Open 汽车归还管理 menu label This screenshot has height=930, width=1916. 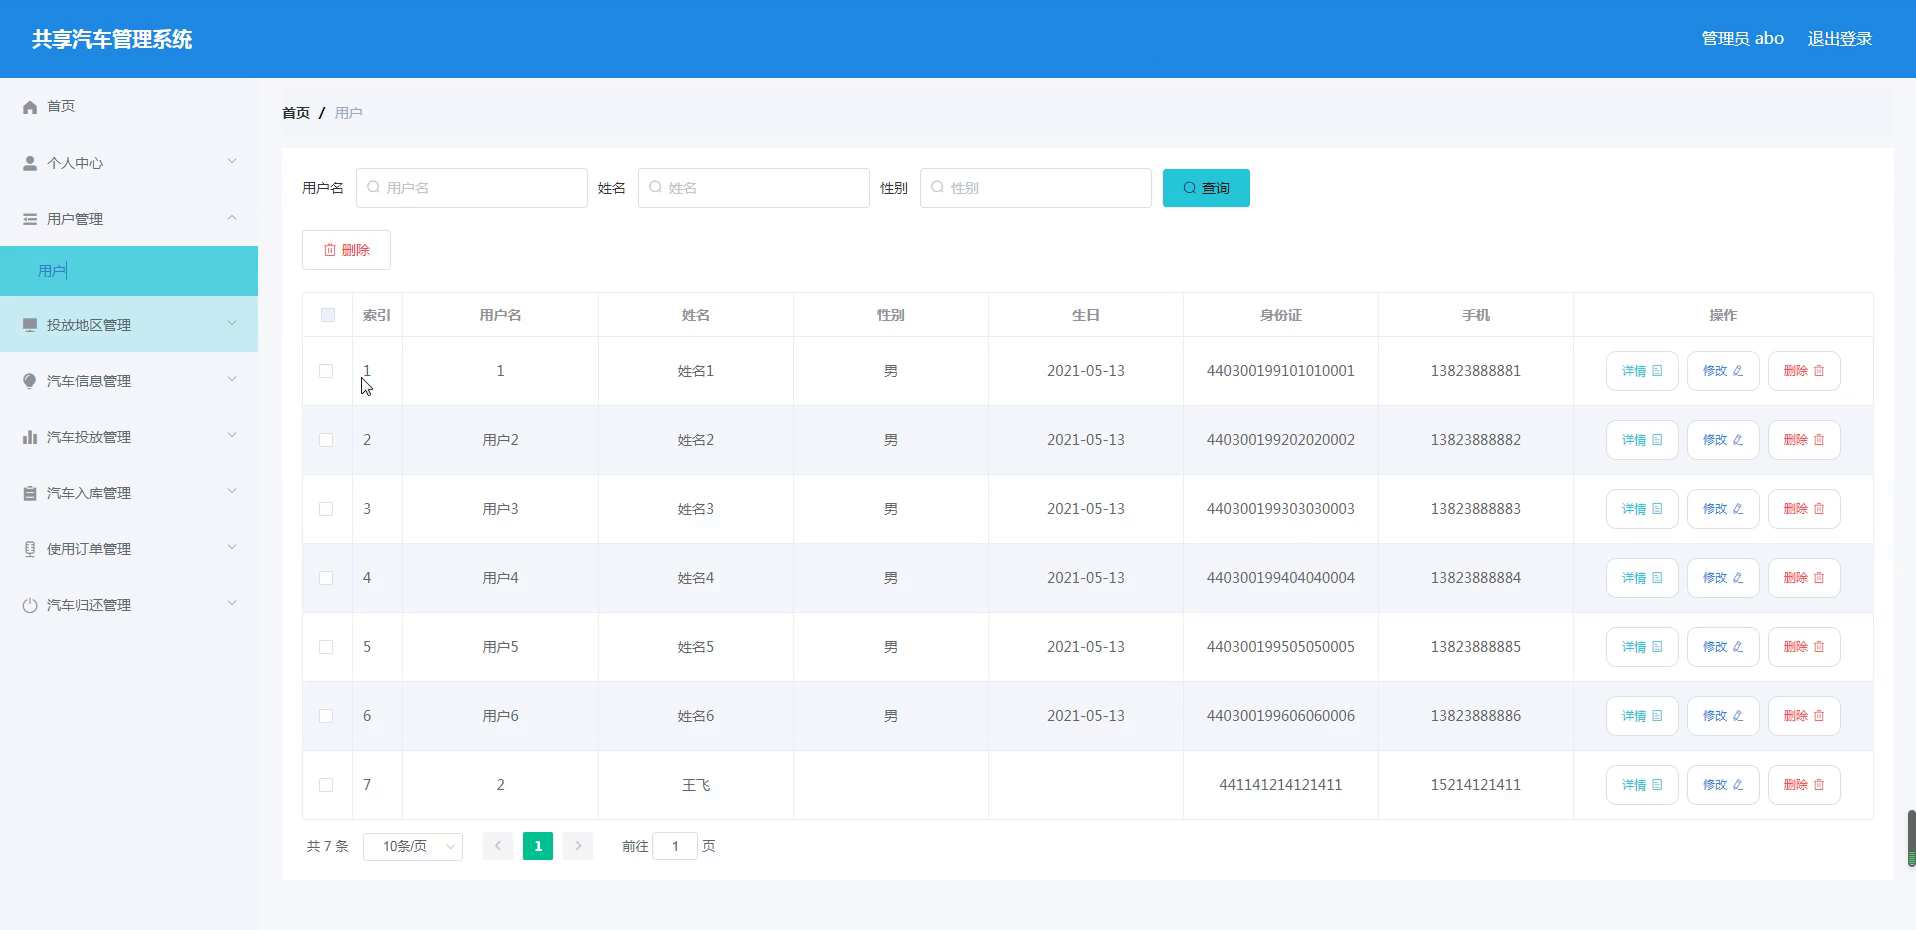coord(89,605)
